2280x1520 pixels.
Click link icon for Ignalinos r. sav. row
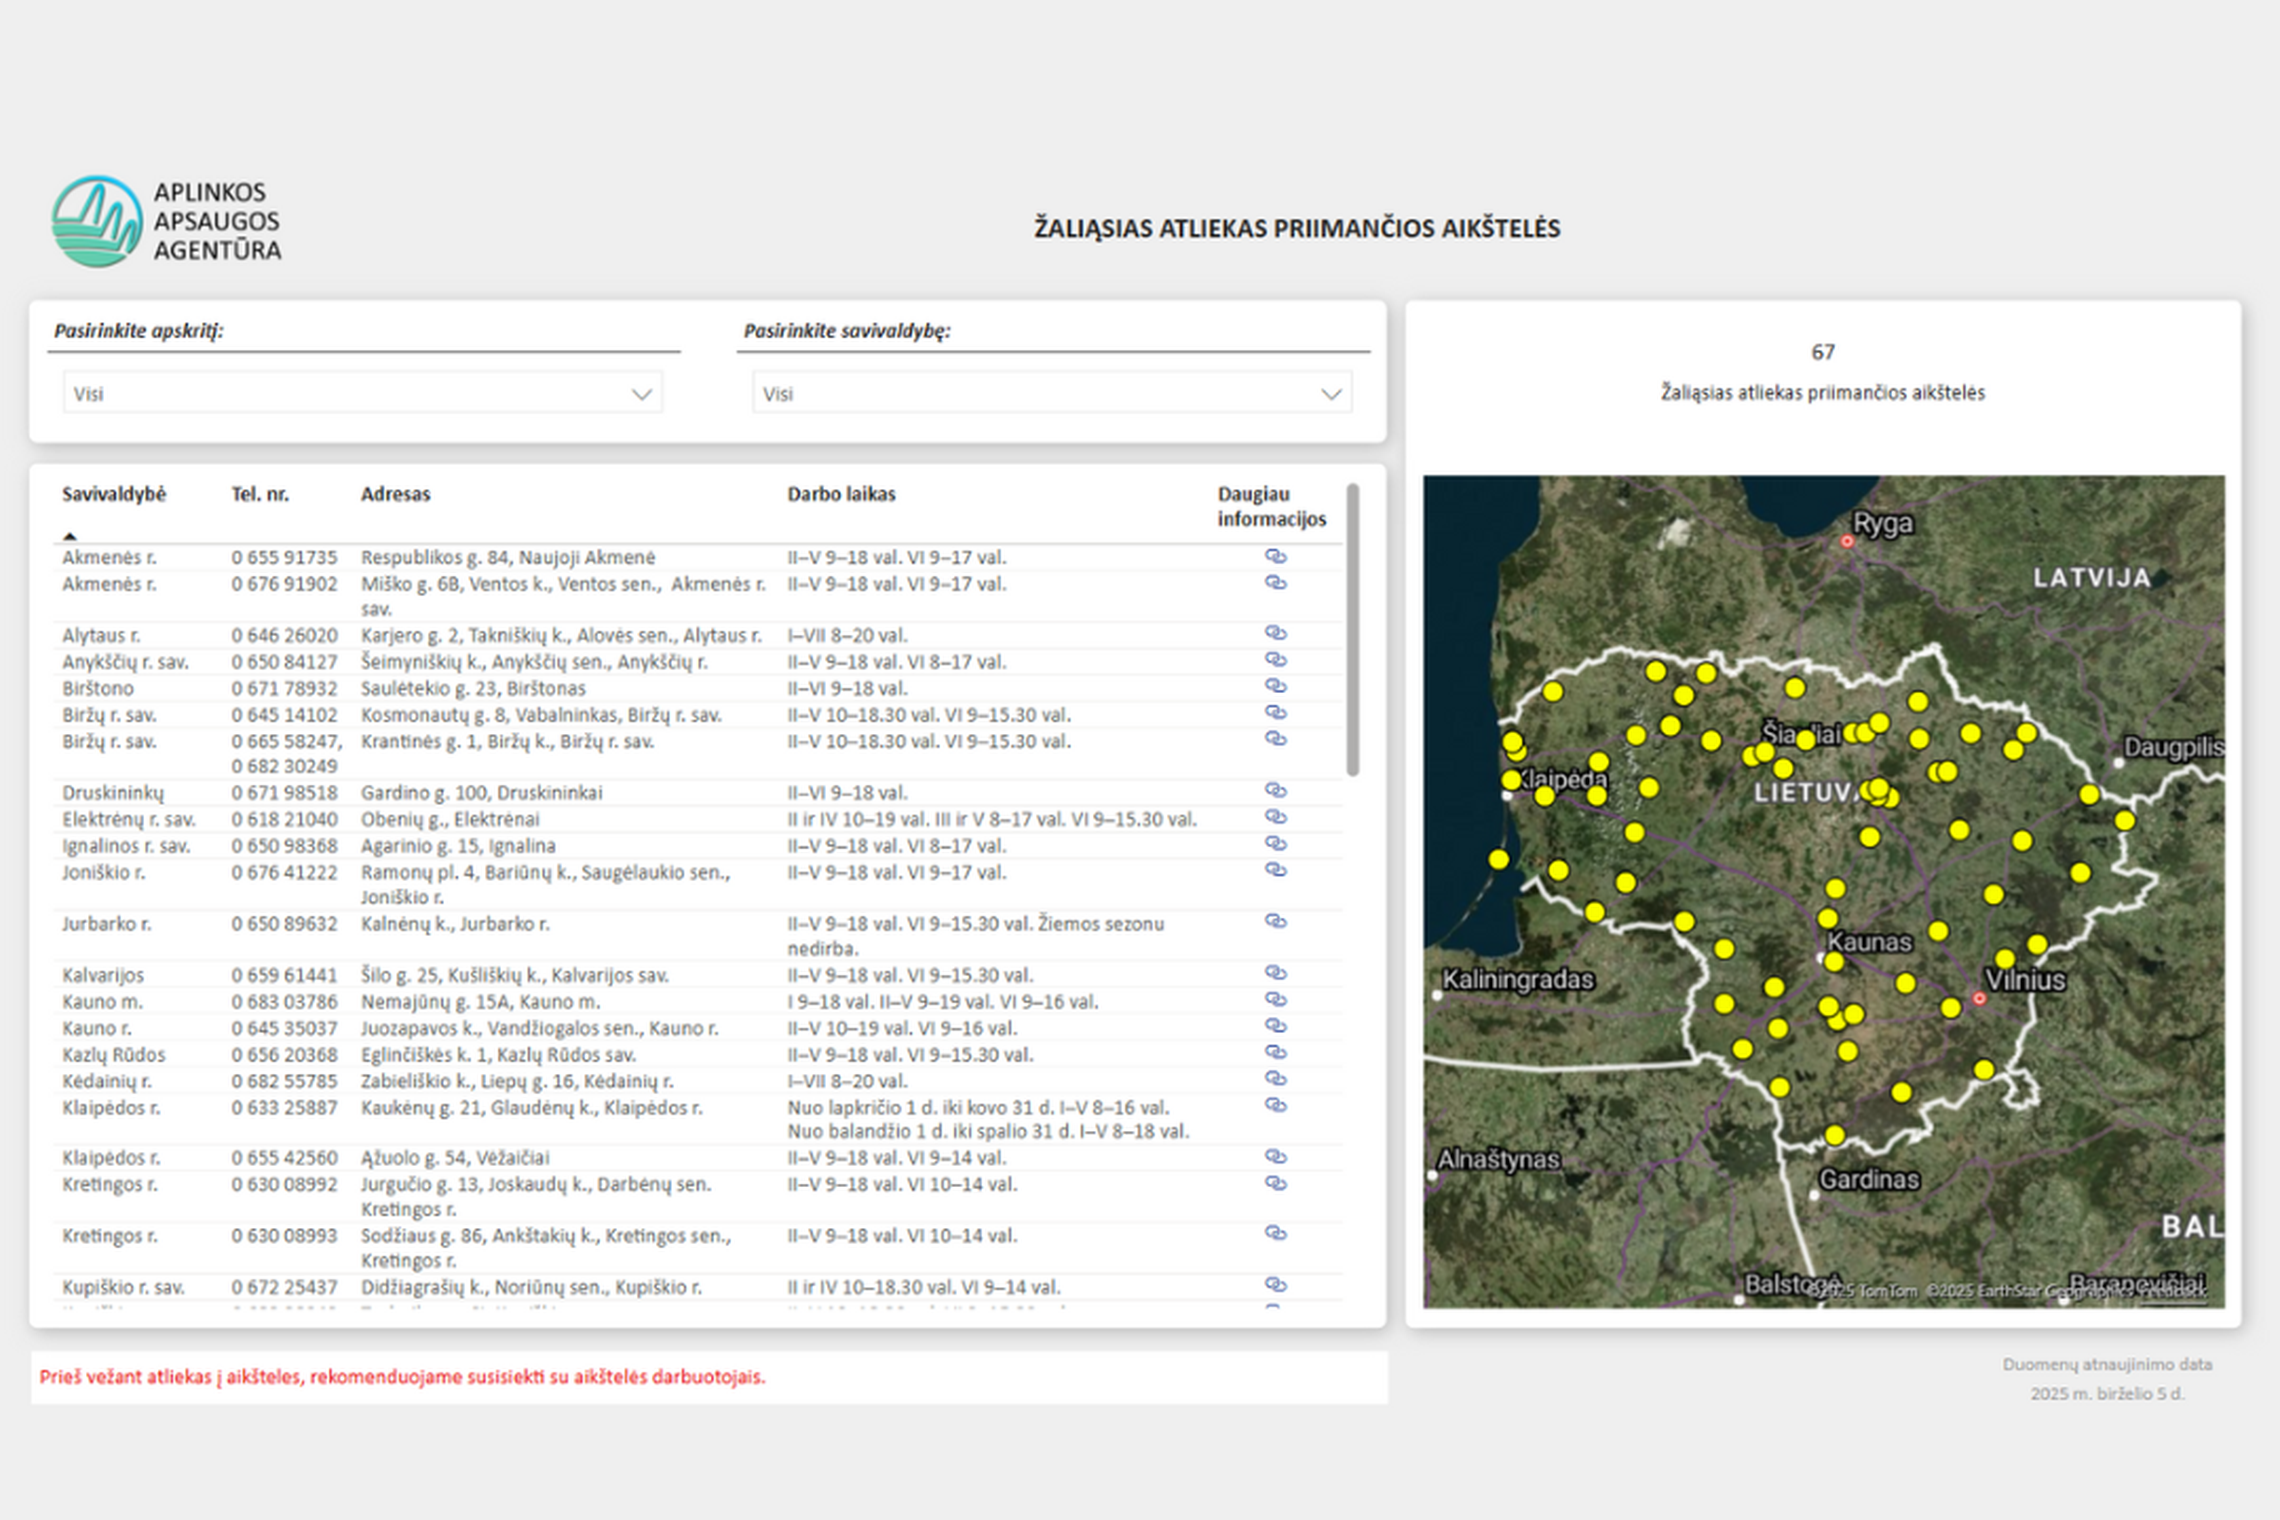[1275, 843]
